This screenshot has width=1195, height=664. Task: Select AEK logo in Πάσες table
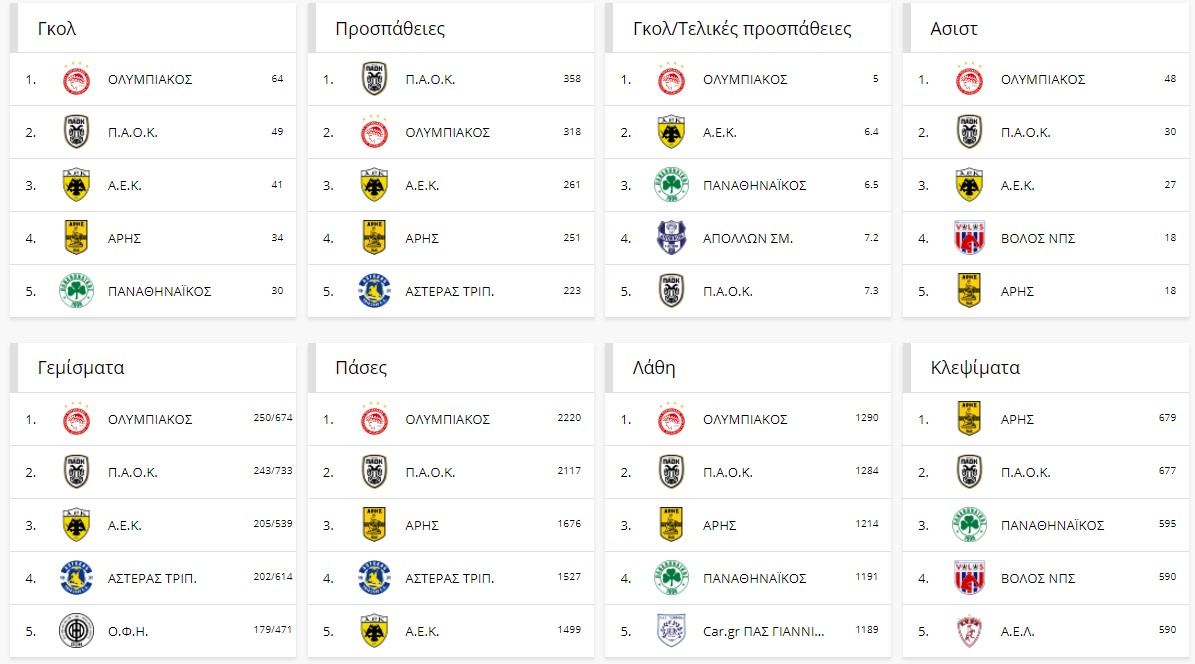pos(374,630)
